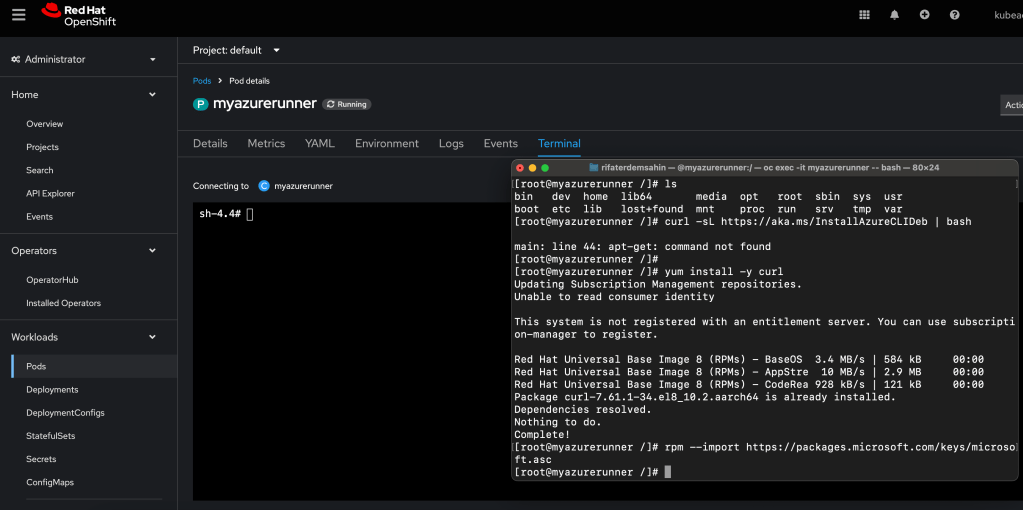
Task: Open OperatorHub in the sidebar
Action: 52,280
